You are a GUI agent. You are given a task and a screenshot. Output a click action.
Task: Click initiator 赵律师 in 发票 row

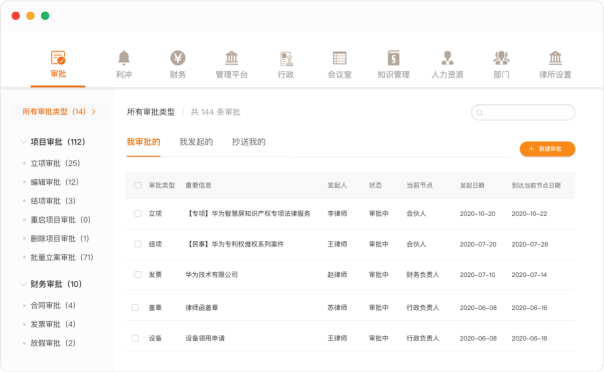(x=337, y=275)
